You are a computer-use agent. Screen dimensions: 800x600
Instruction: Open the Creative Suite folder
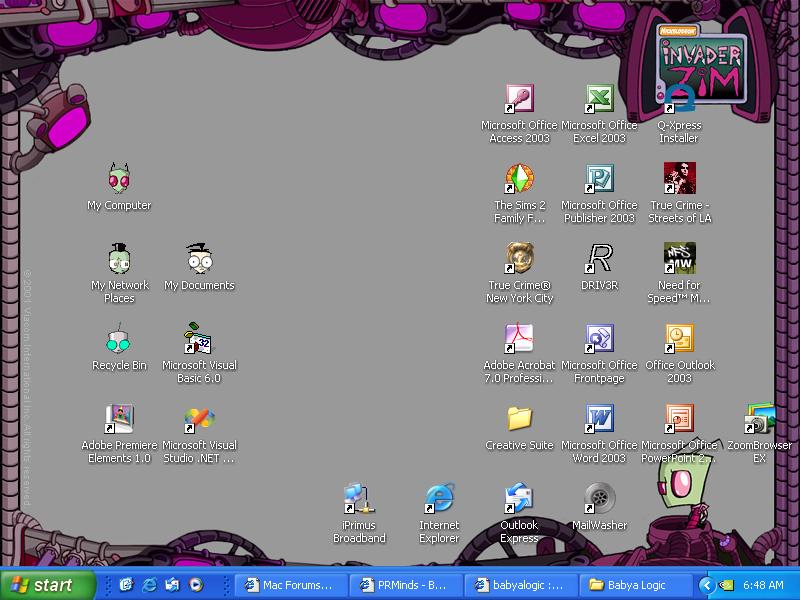pyautogui.click(x=519, y=418)
